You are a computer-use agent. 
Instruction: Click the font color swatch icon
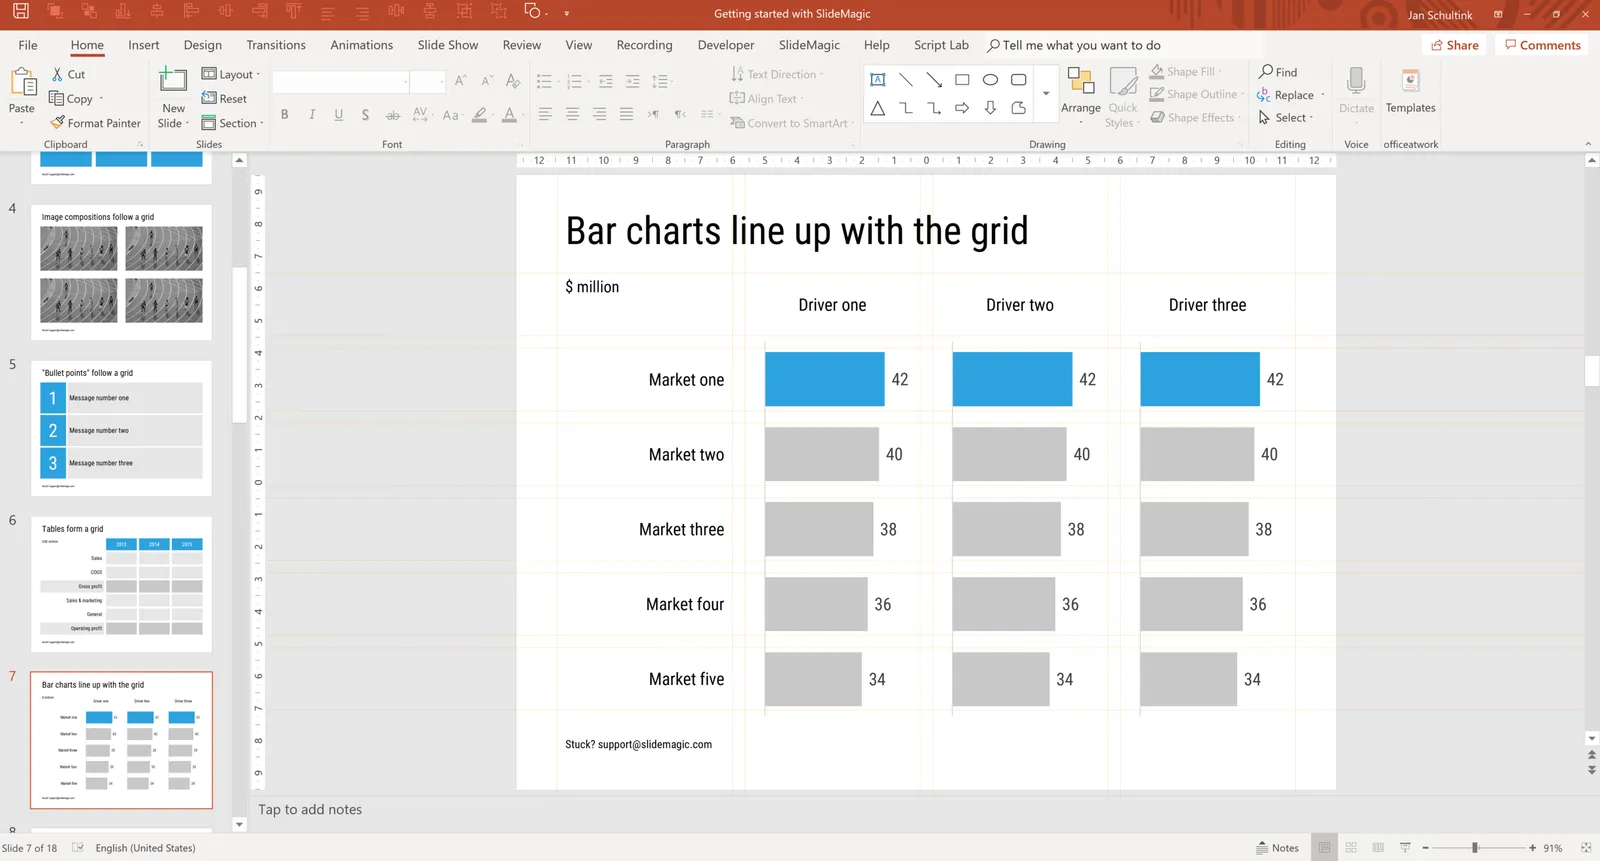[510, 115]
